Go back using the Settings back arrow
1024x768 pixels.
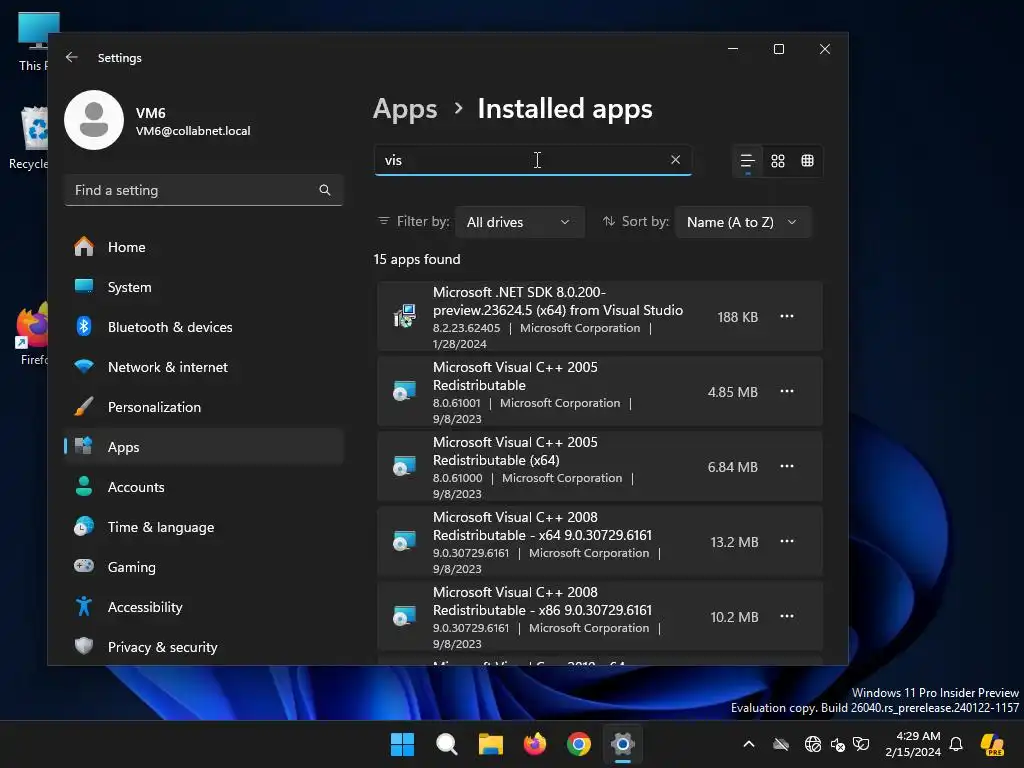pyautogui.click(x=72, y=57)
